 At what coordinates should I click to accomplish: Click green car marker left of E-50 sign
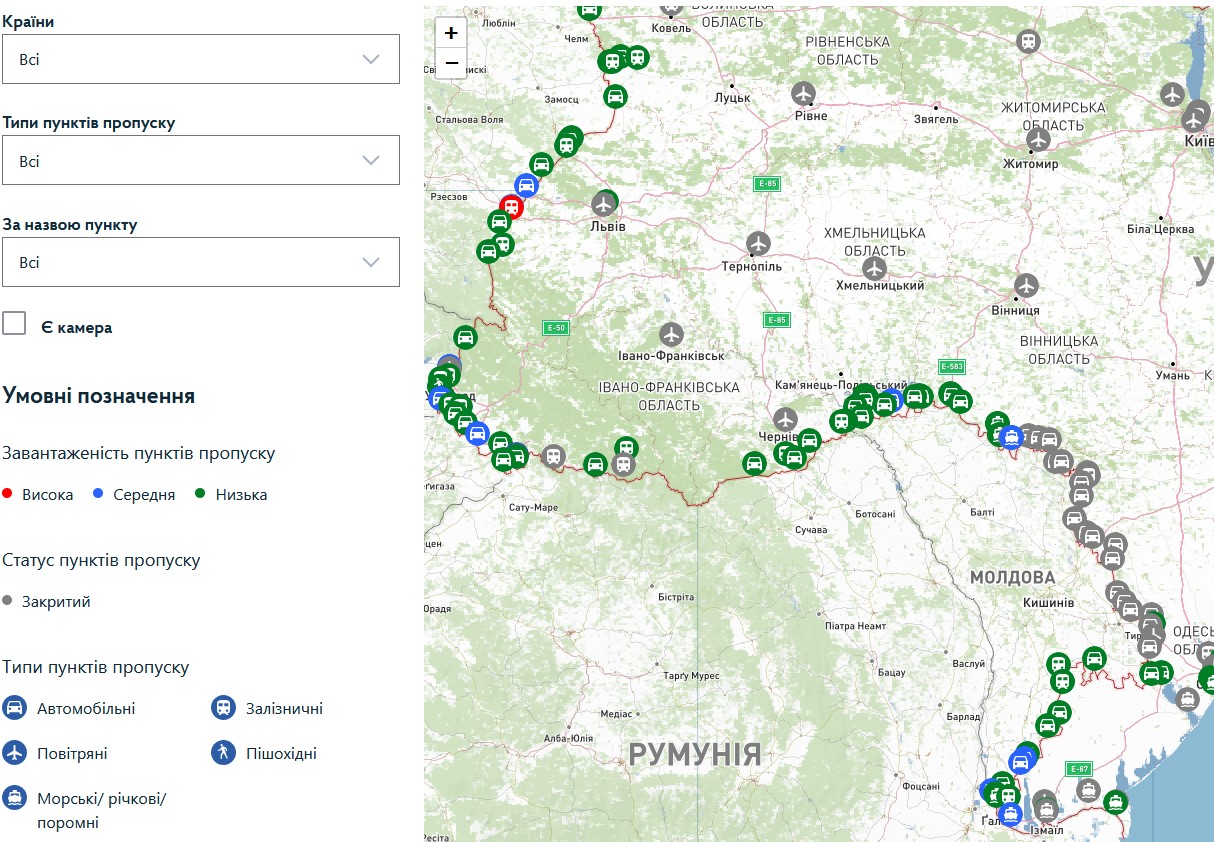point(465,337)
